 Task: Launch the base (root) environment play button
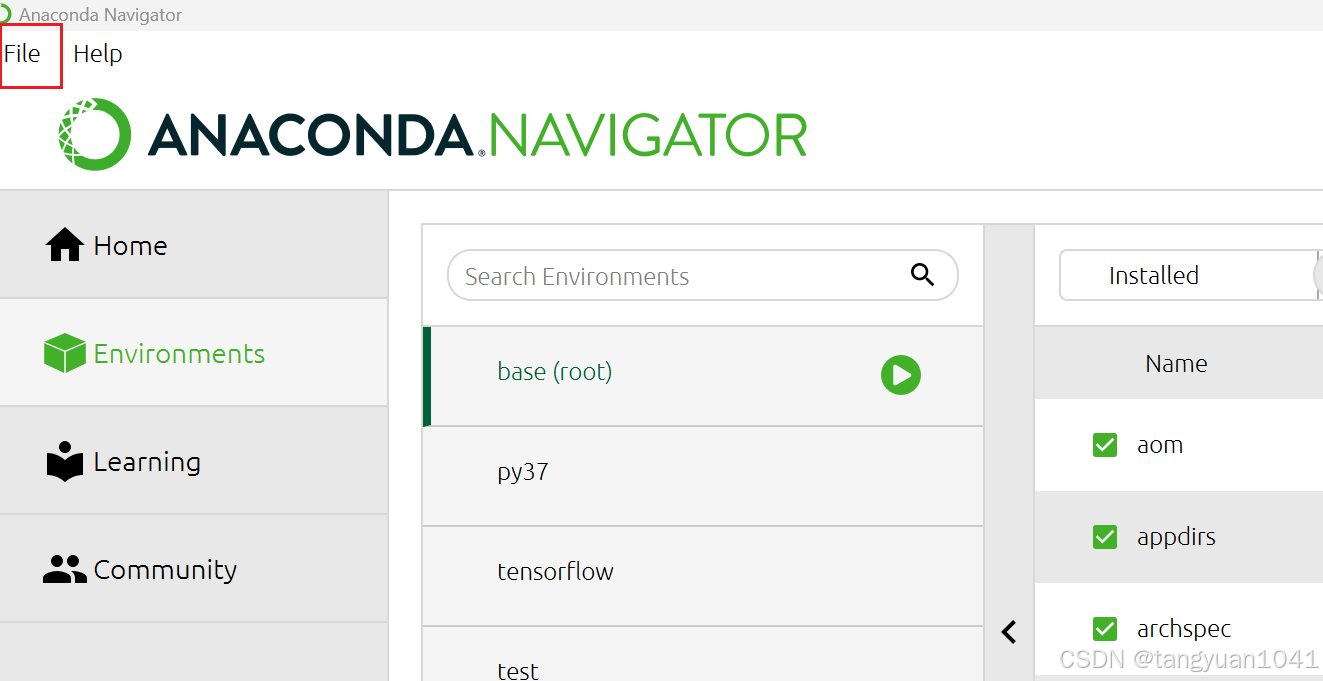point(900,374)
